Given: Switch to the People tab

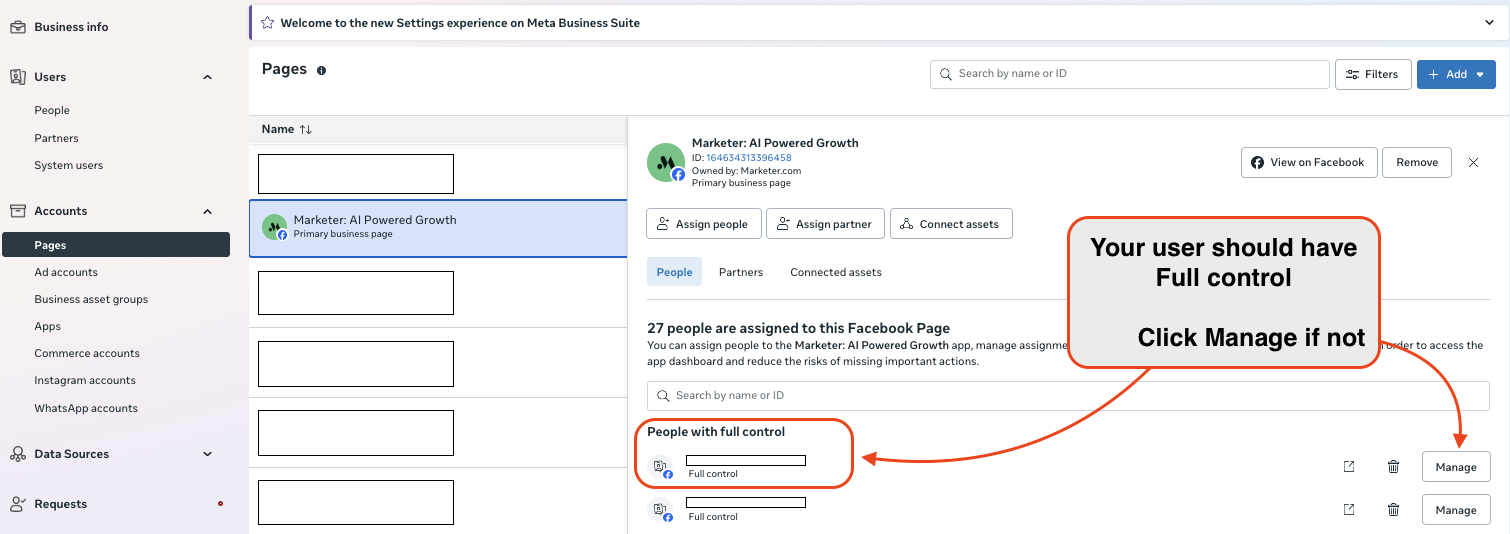Looking at the screenshot, I should [x=674, y=272].
